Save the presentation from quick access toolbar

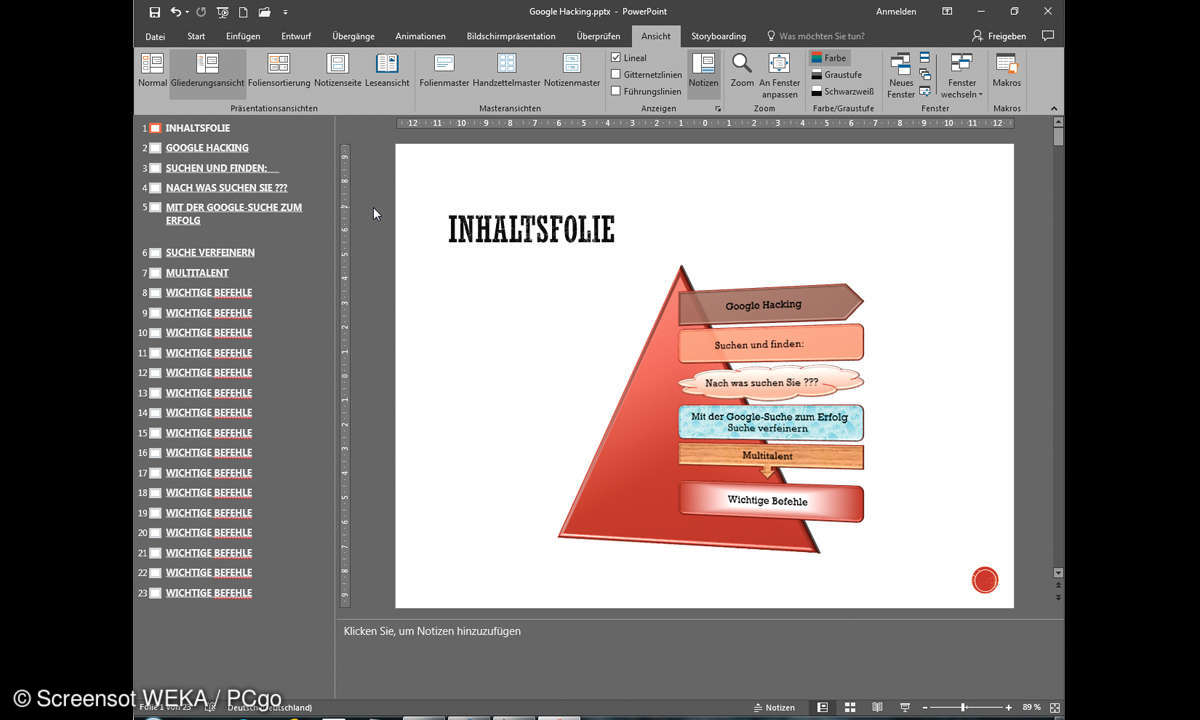coord(154,12)
